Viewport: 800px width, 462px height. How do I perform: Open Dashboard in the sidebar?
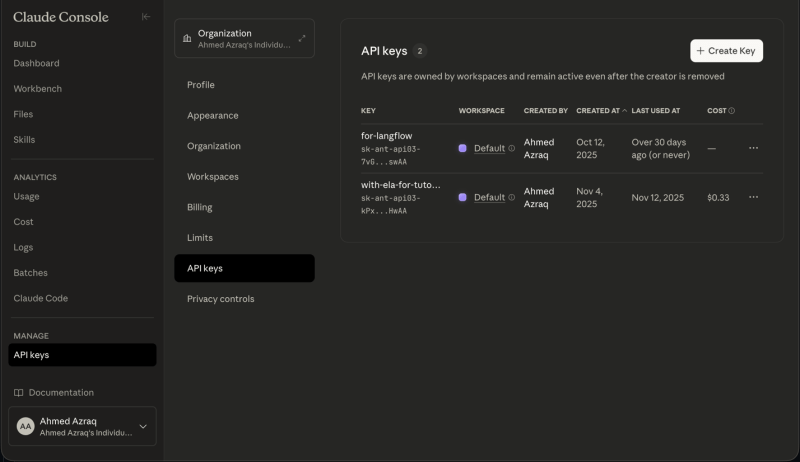36,63
